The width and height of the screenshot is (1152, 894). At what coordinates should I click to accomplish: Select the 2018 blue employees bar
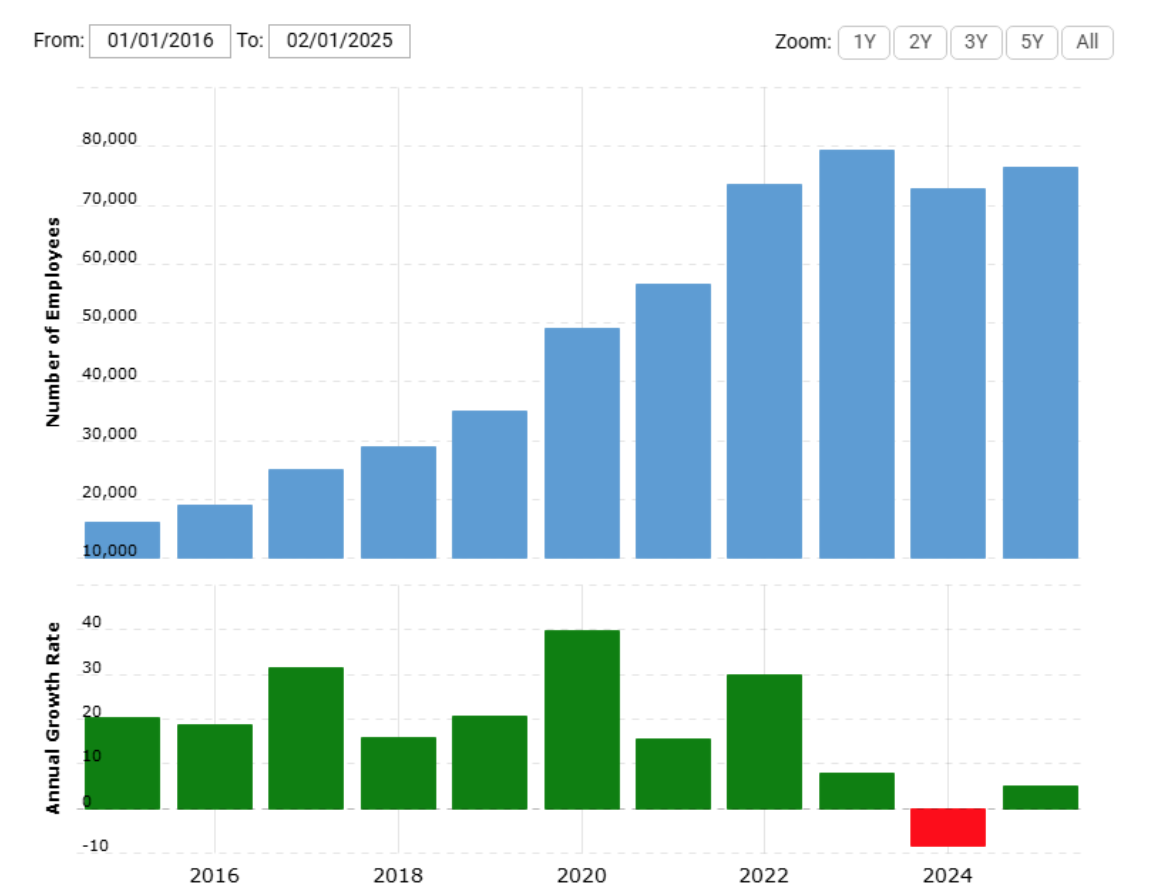point(398,502)
